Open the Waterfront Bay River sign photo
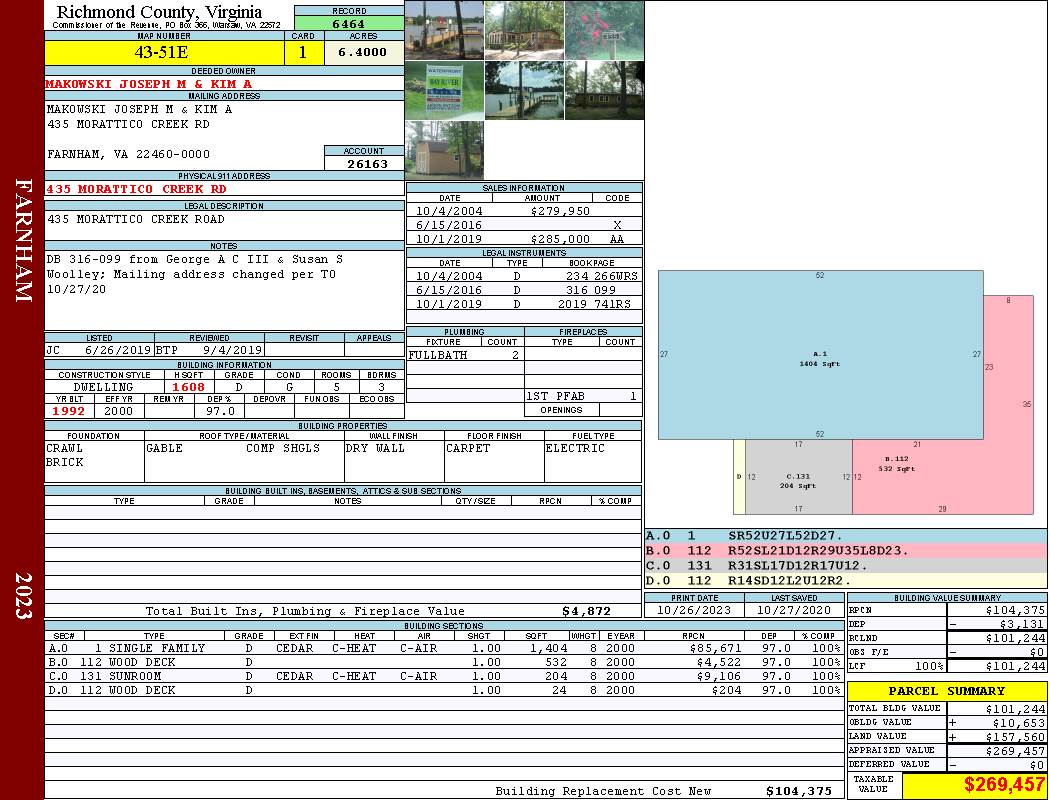 (444, 90)
